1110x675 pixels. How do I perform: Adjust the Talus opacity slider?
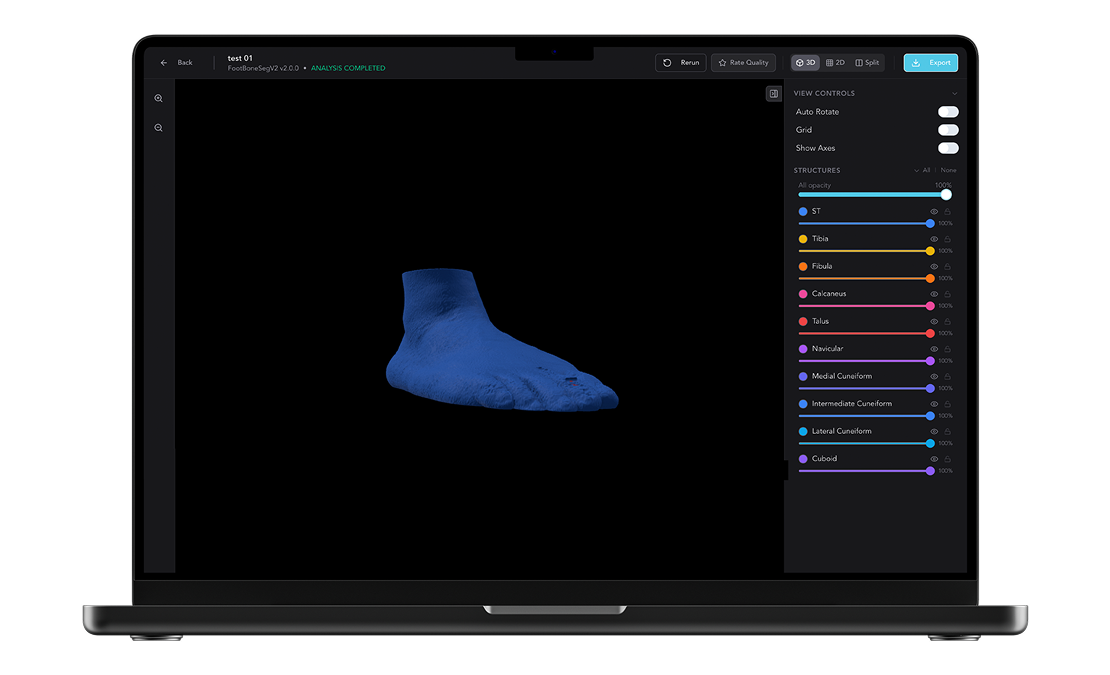(x=866, y=333)
